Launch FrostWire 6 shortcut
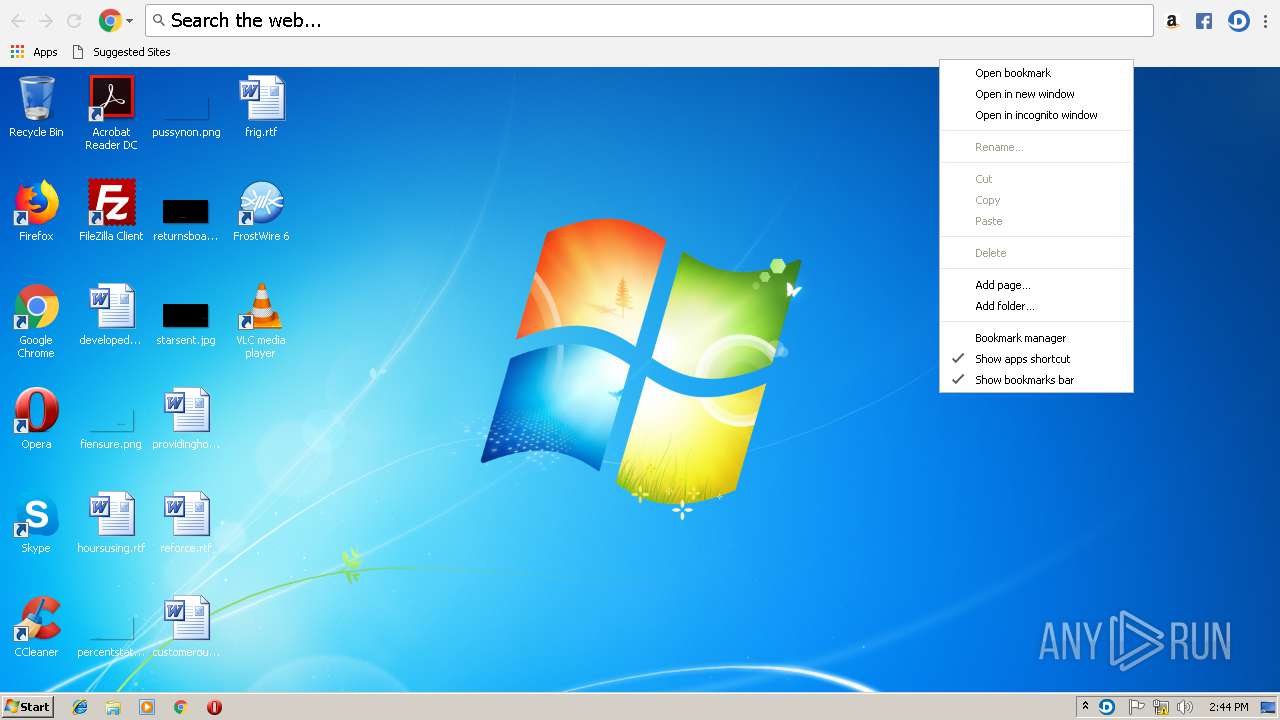This screenshot has width=1280, height=720. coord(261,211)
